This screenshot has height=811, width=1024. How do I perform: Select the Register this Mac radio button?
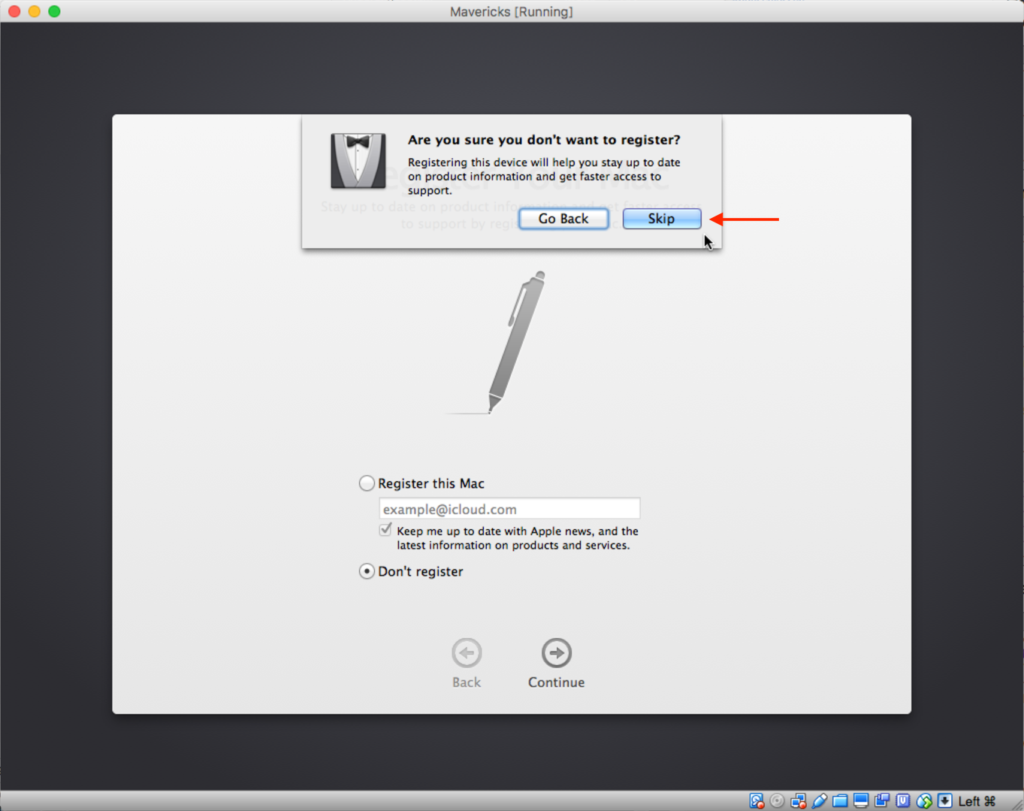point(366,484)
